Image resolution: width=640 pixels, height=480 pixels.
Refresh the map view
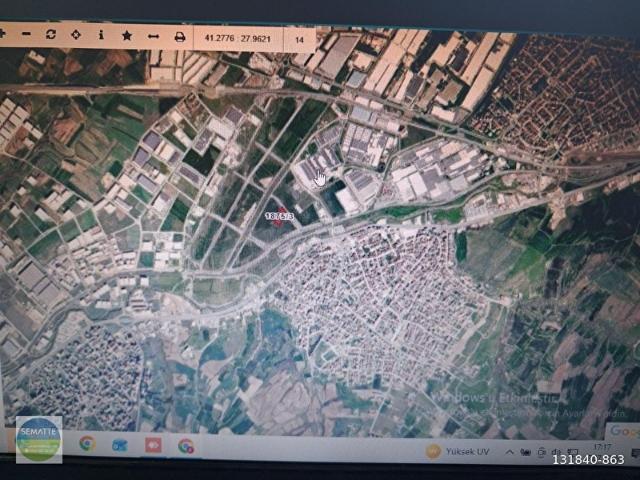51,34
